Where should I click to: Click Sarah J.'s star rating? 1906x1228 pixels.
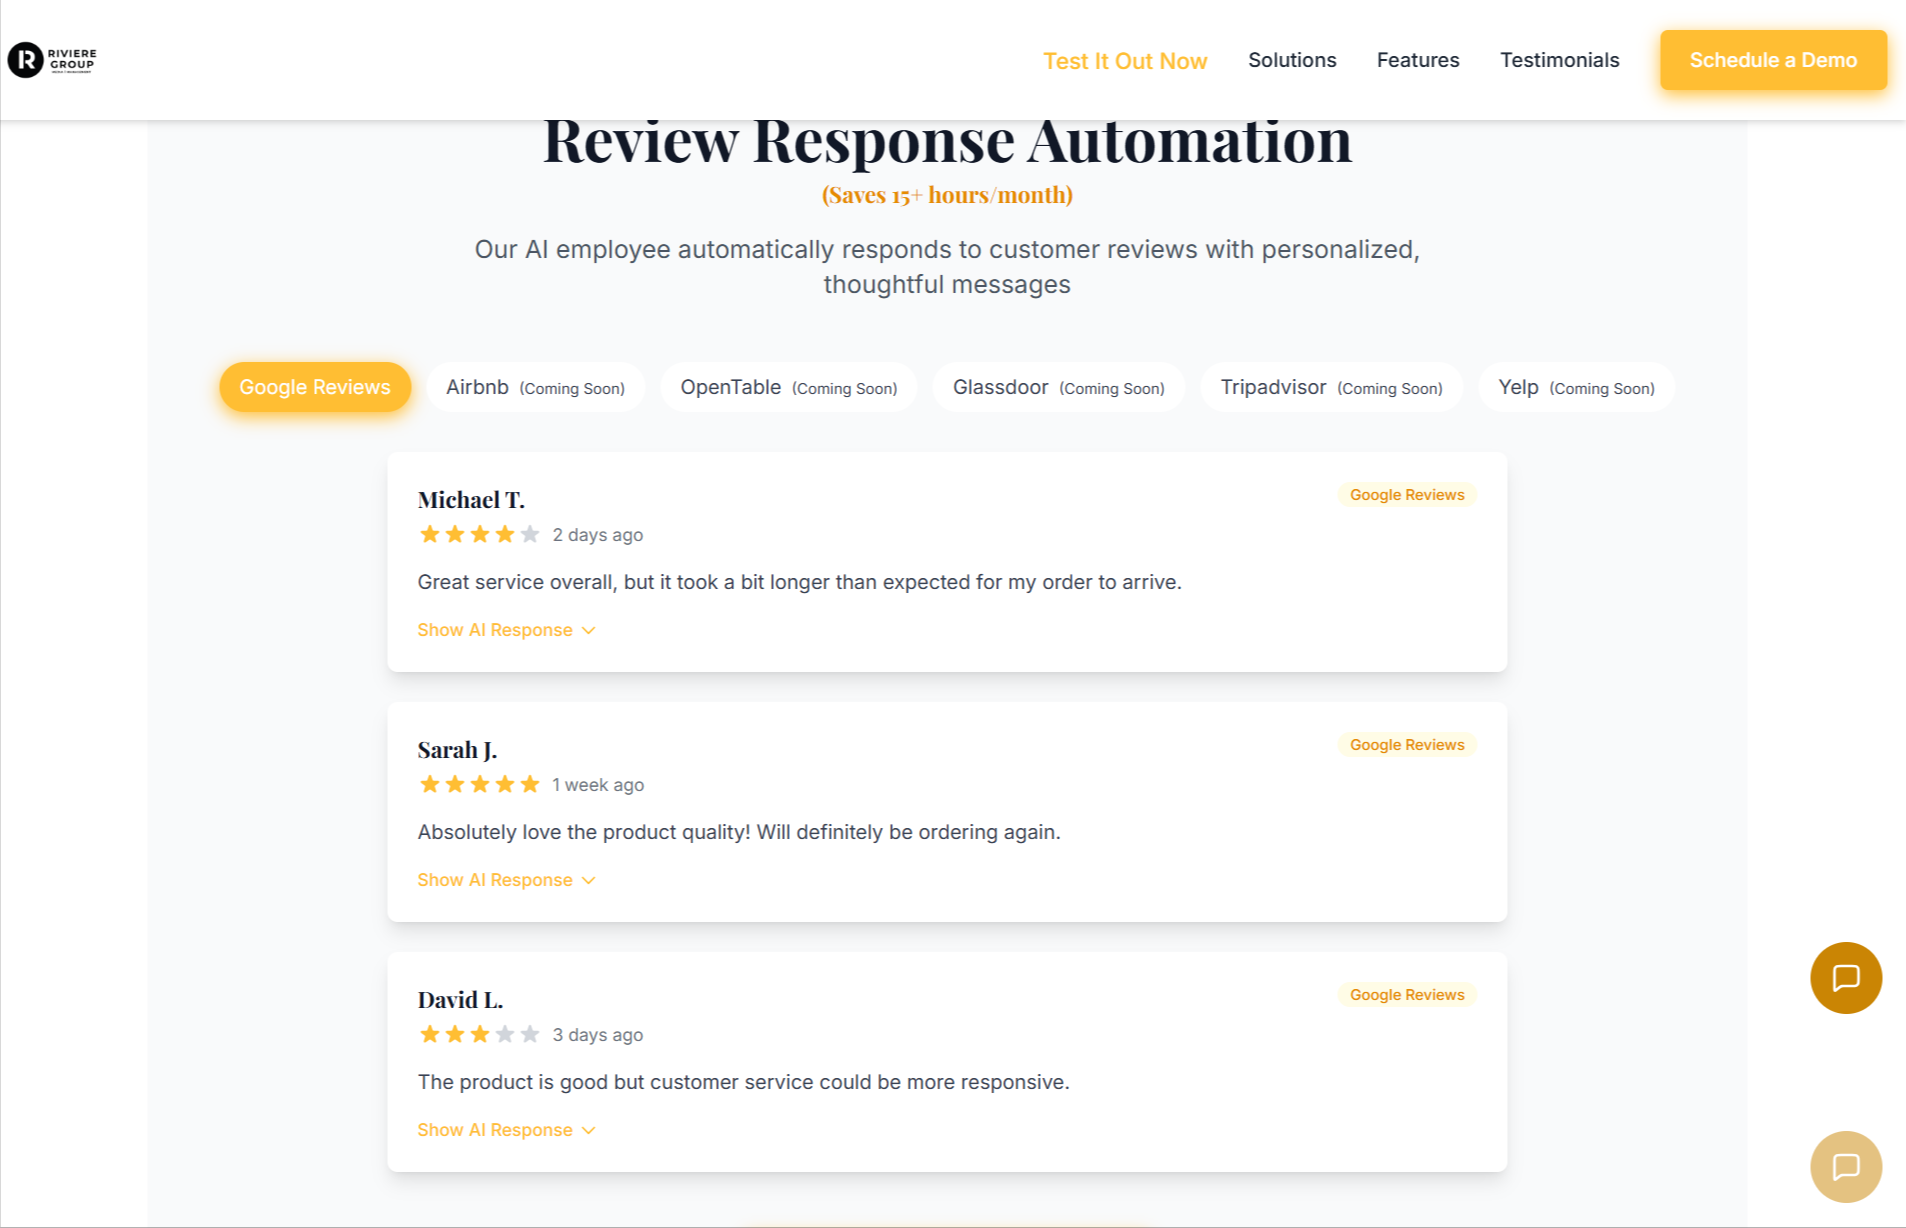point(479,784)
